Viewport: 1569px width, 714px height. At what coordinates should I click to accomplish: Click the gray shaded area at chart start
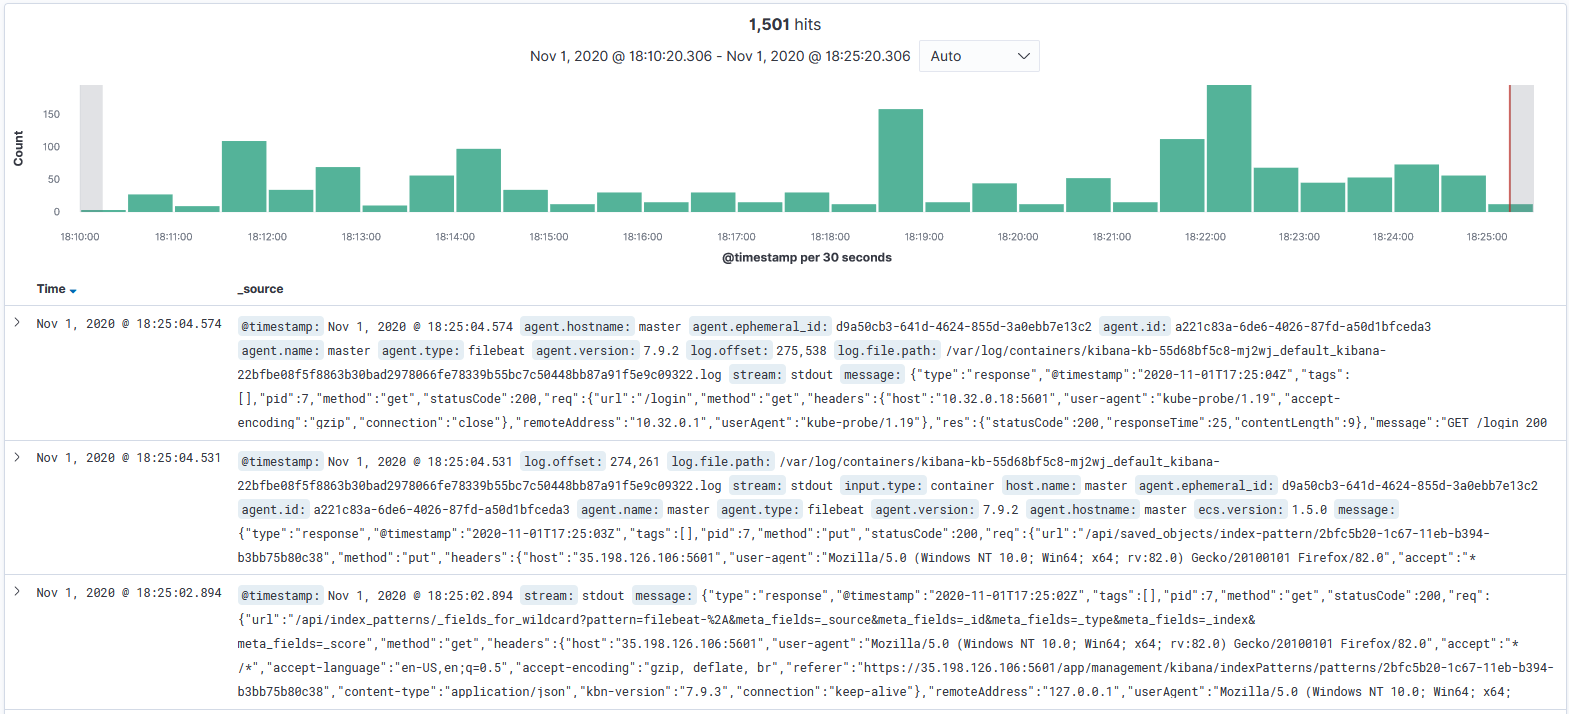[91, 148]
